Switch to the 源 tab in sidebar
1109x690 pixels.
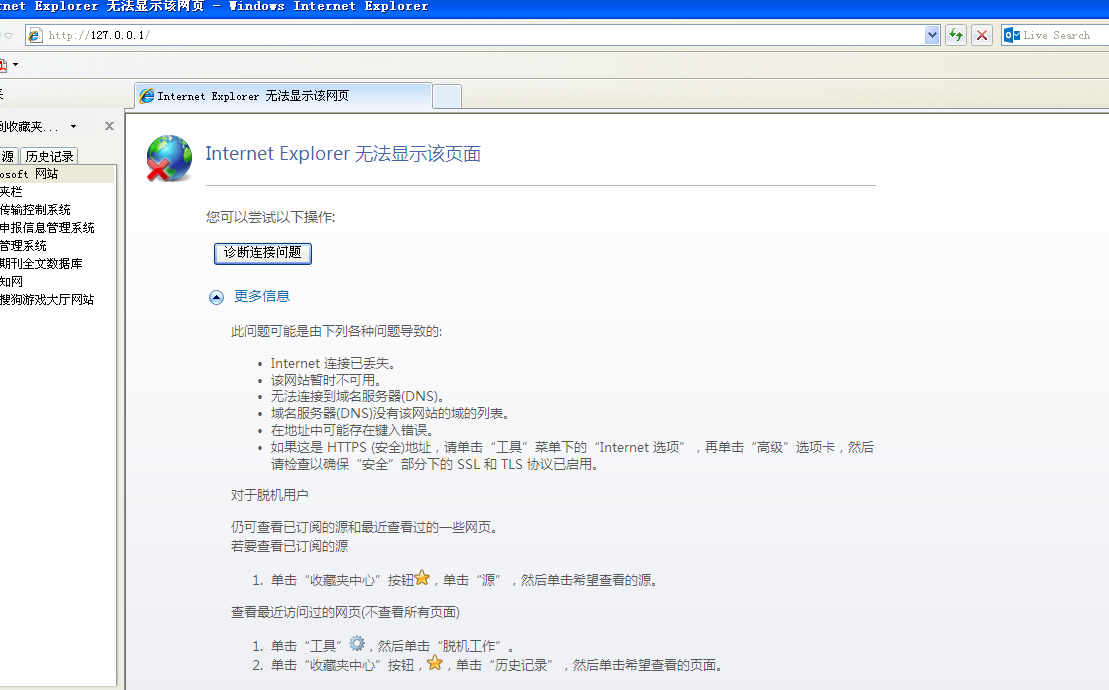point(8,156)
